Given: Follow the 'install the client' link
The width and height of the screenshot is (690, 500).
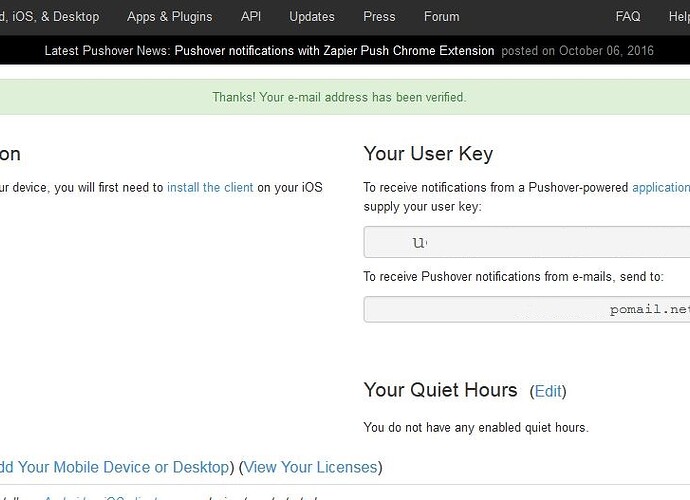Looking at the screenshot, I should click(x=210, y=188).
